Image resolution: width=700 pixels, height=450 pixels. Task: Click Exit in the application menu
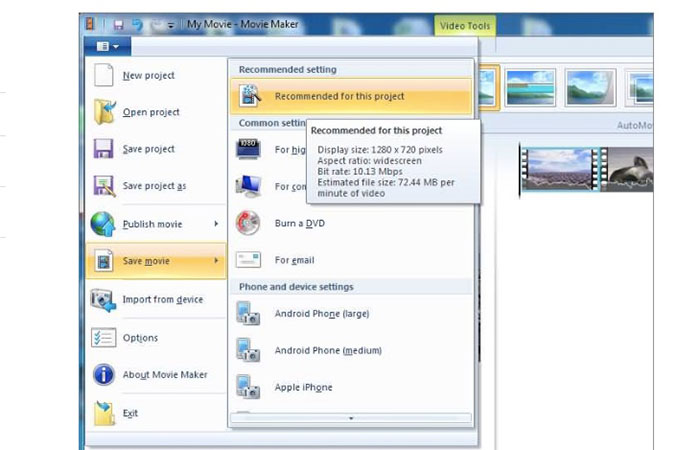(156, 413)
